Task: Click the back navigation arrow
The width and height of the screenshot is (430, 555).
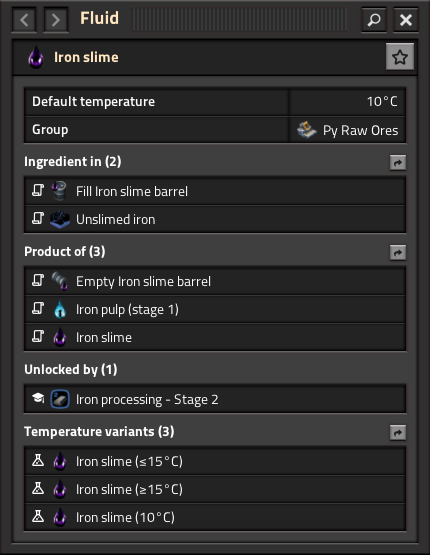Action: (x=24, y=20)
